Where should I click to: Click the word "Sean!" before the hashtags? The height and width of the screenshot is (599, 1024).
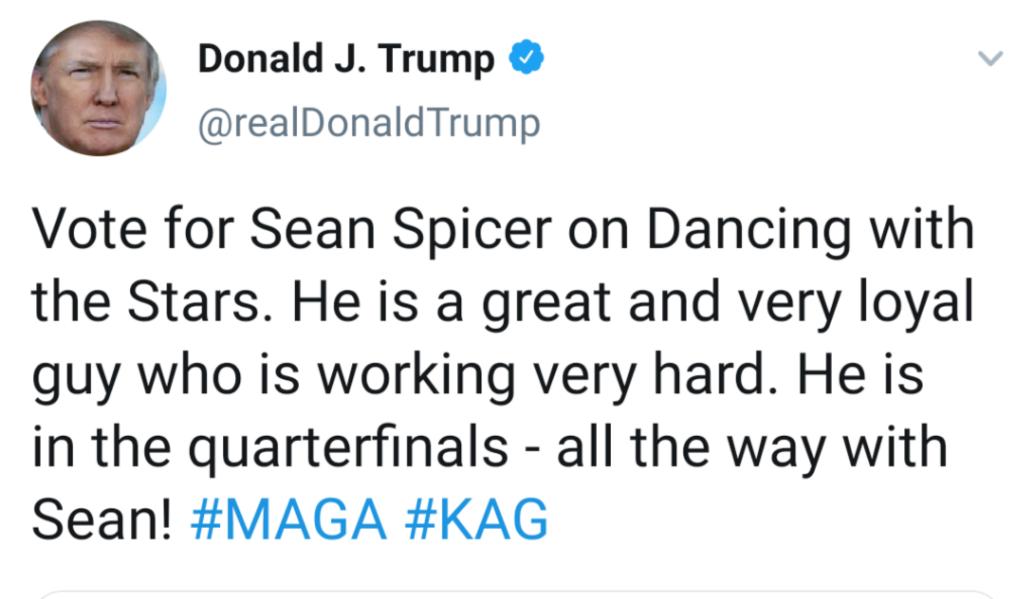click(x=103, y=519)
